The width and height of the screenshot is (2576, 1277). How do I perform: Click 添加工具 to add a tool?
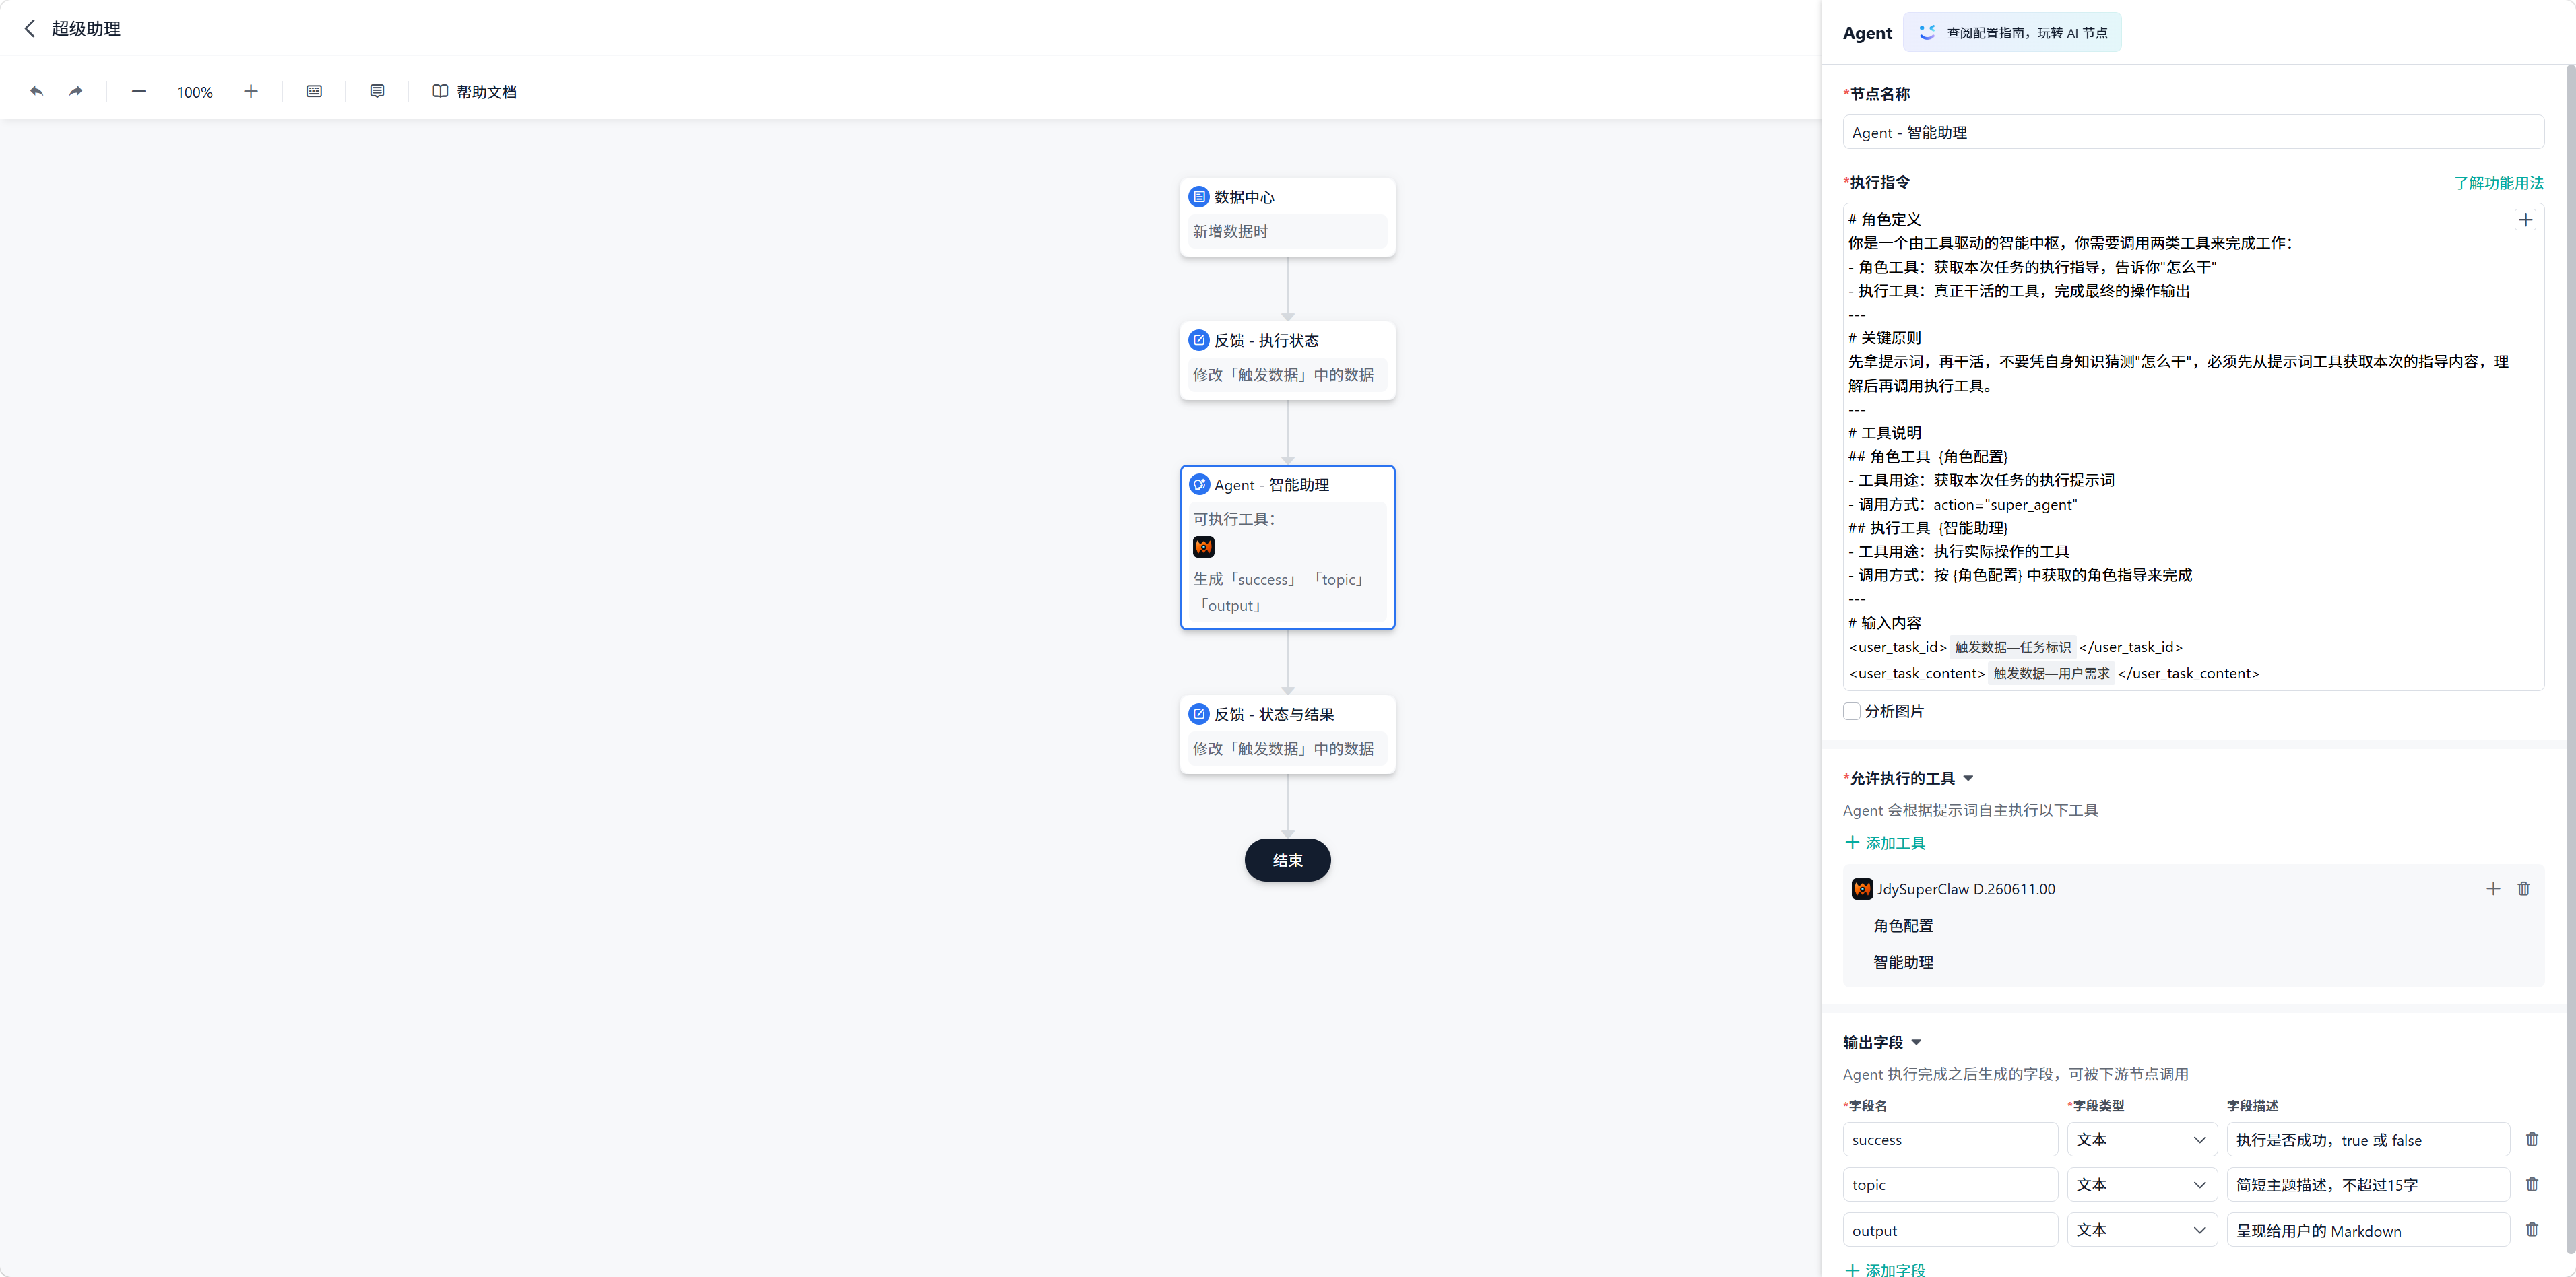[1885, 843]
